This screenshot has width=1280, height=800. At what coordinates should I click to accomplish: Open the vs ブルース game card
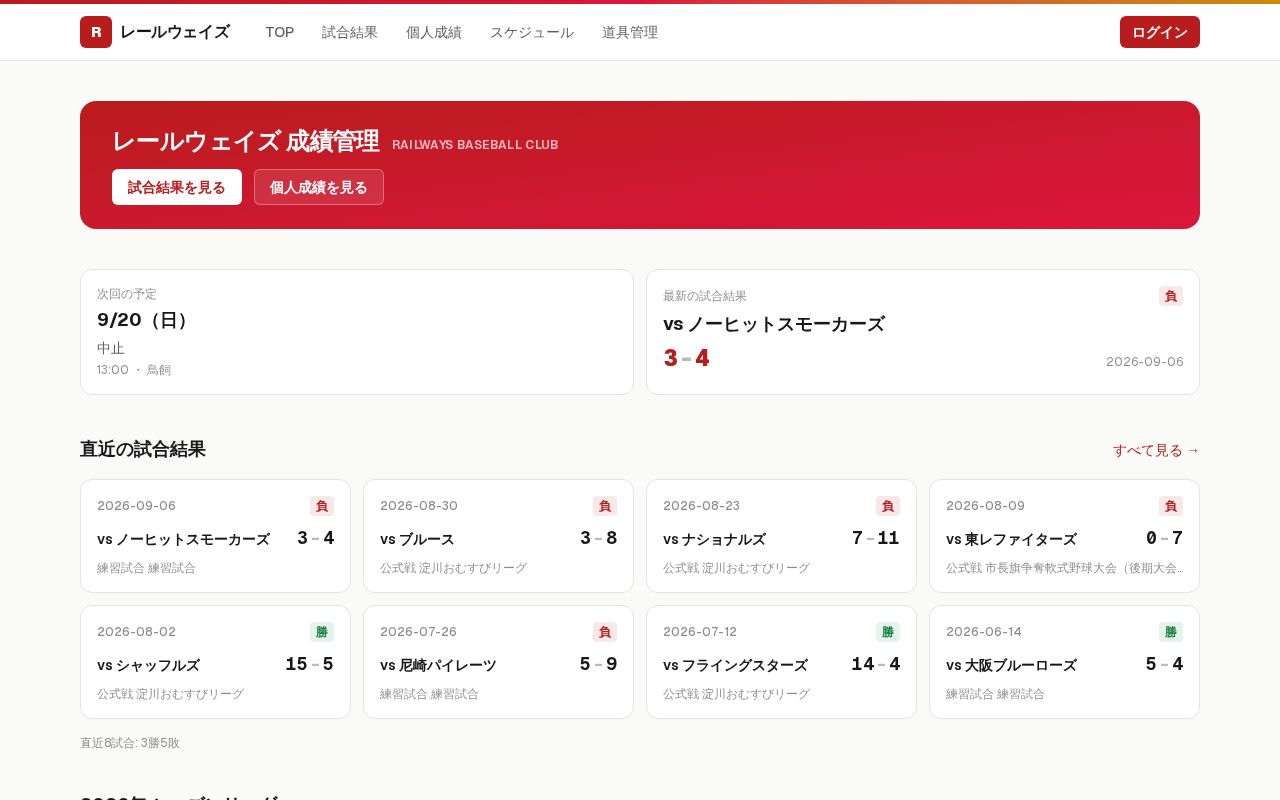(498, 536)
